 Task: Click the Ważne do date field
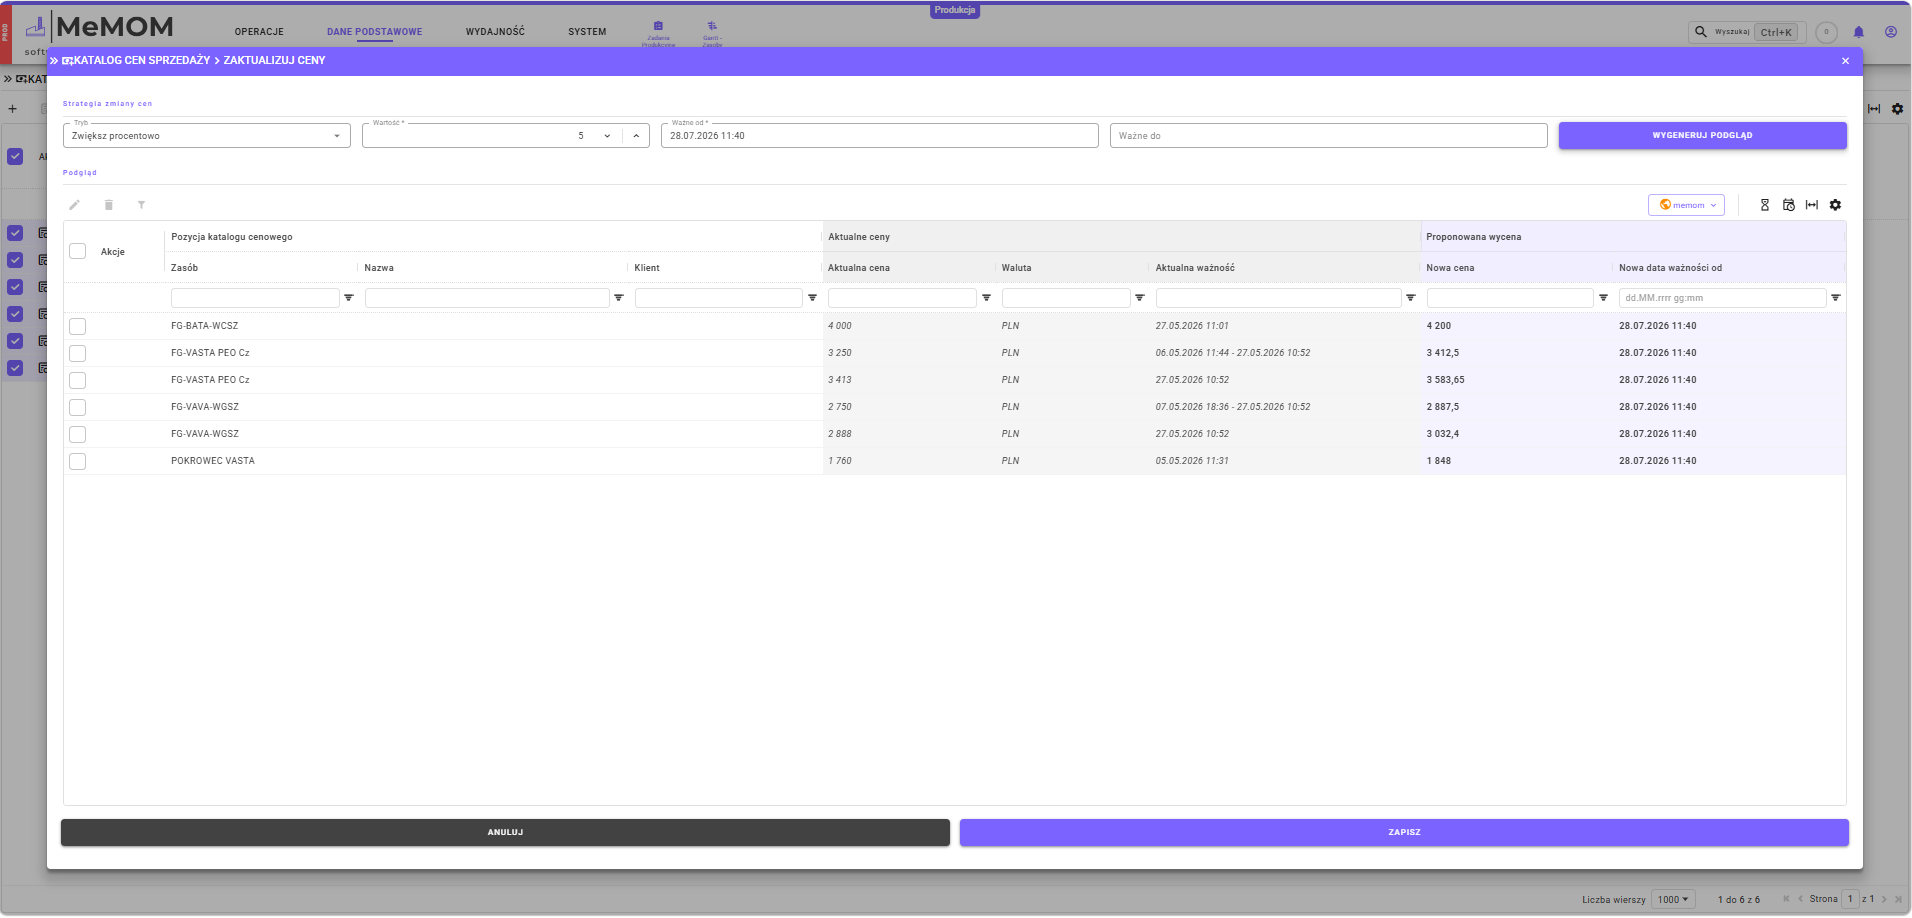coord(1329,136)
